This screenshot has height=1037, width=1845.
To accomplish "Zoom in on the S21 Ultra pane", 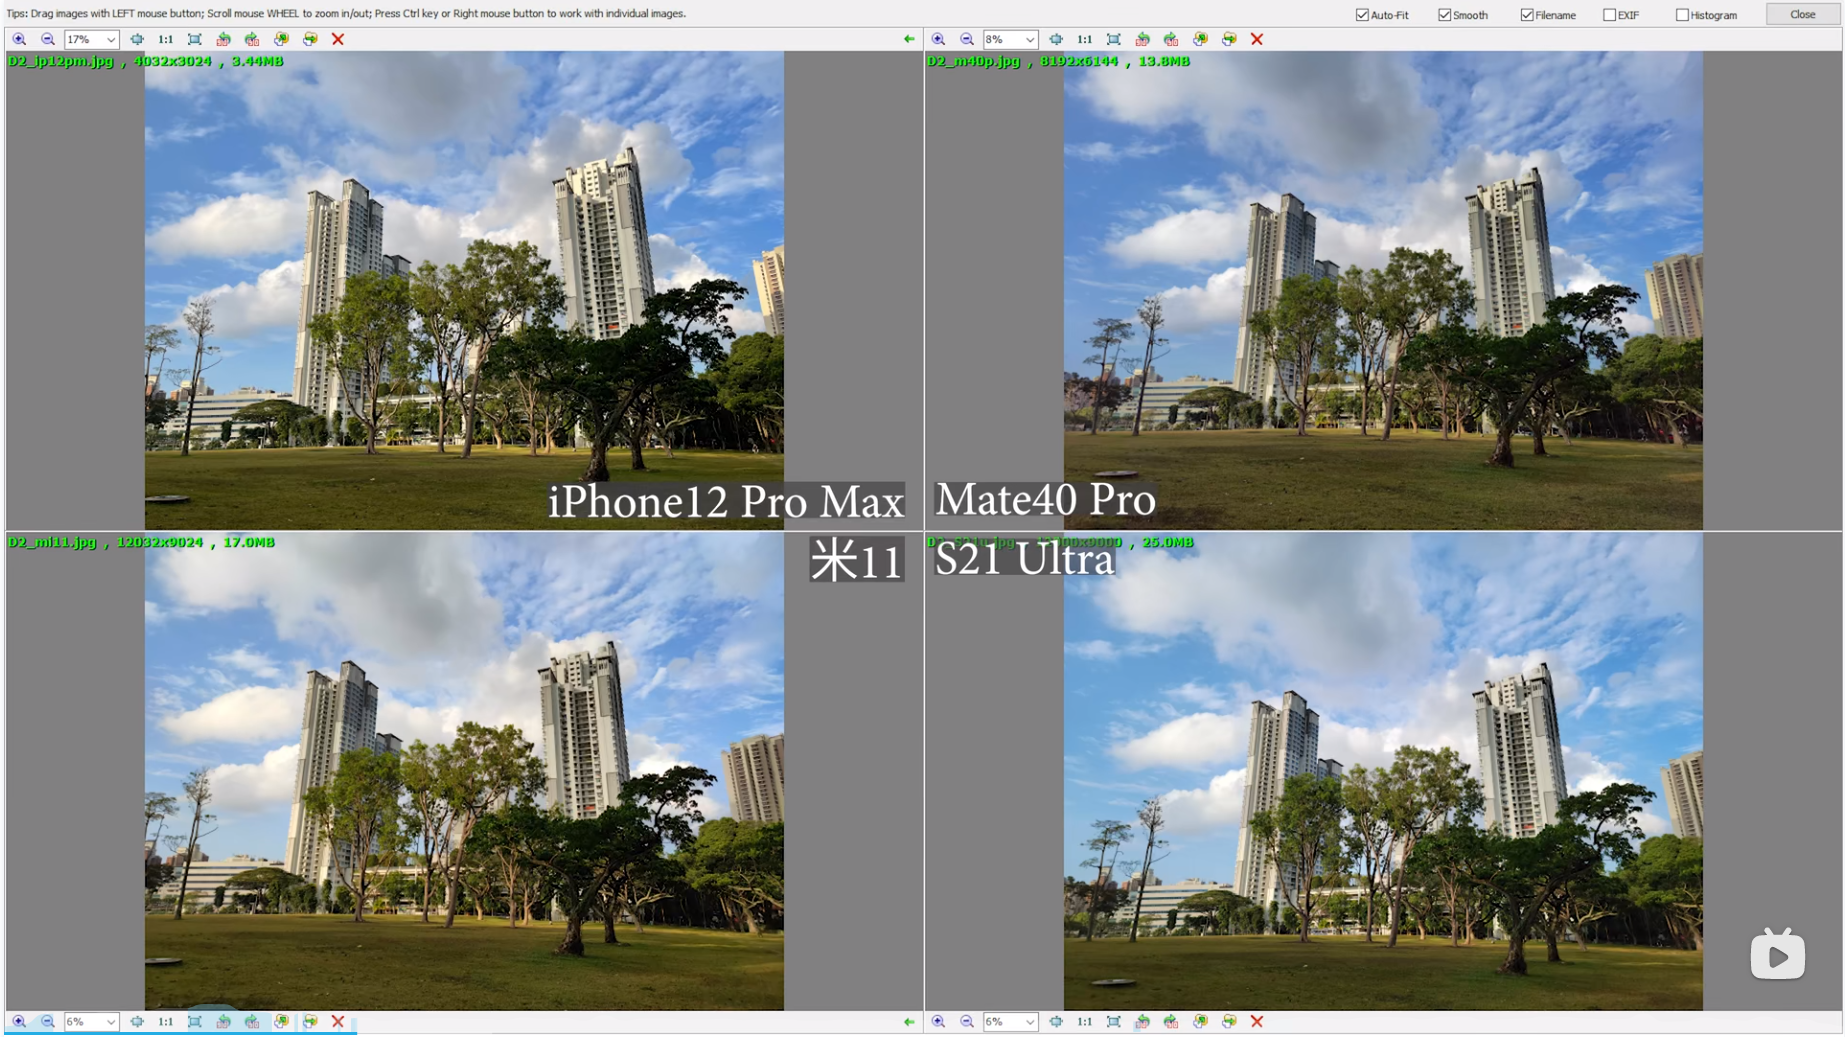I will point(938,1021).
